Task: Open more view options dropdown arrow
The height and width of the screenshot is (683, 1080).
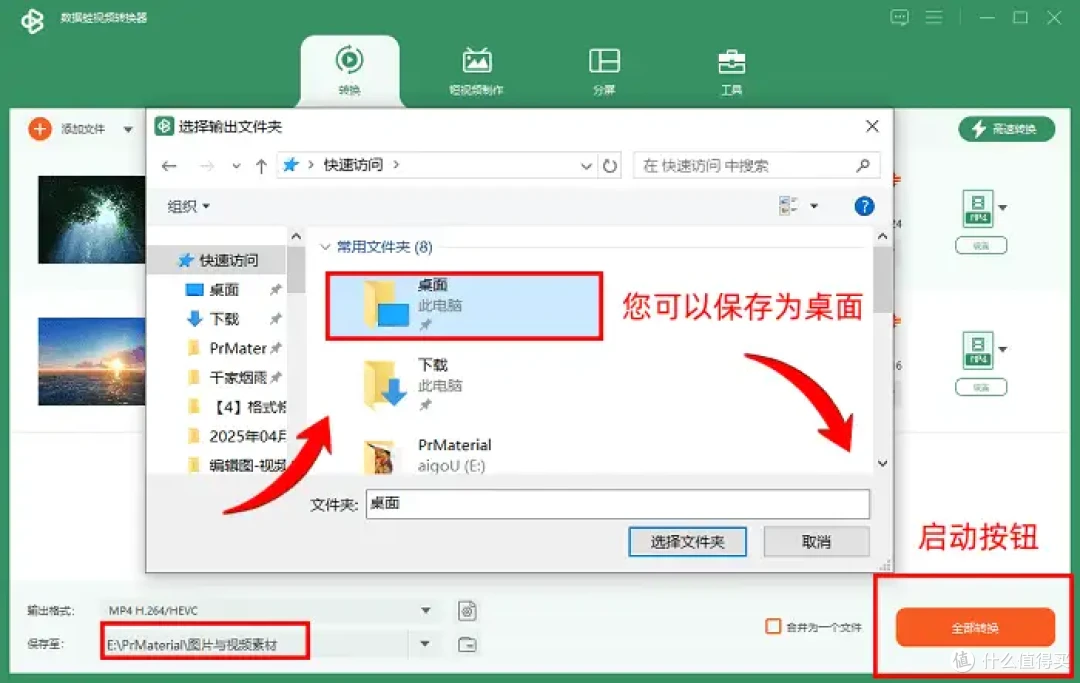Action: [x=814, y=206]
